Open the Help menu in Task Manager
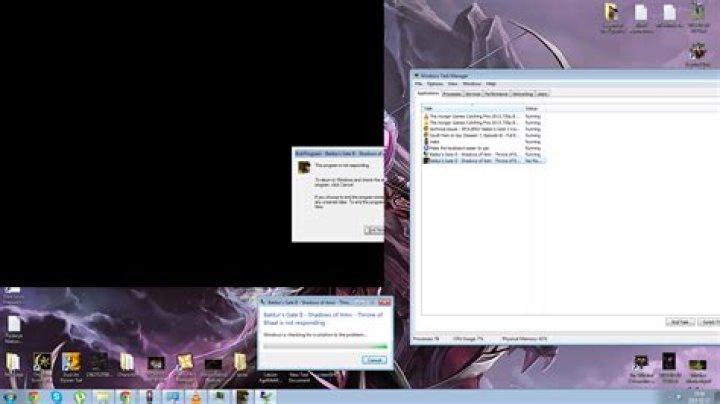 (x=491, y=84)
